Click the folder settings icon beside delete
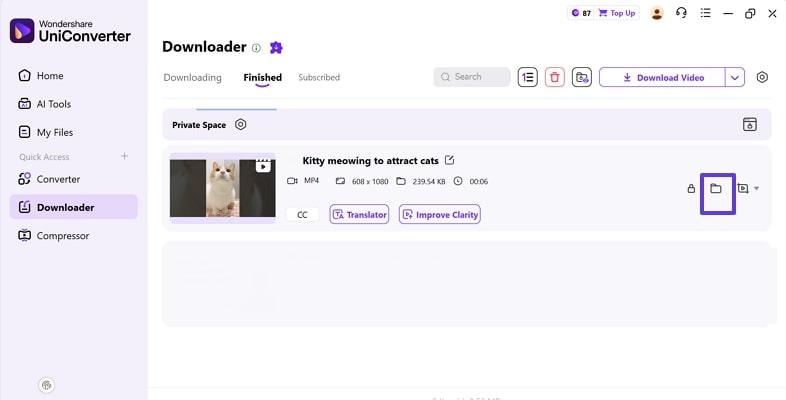 [581, 77]
